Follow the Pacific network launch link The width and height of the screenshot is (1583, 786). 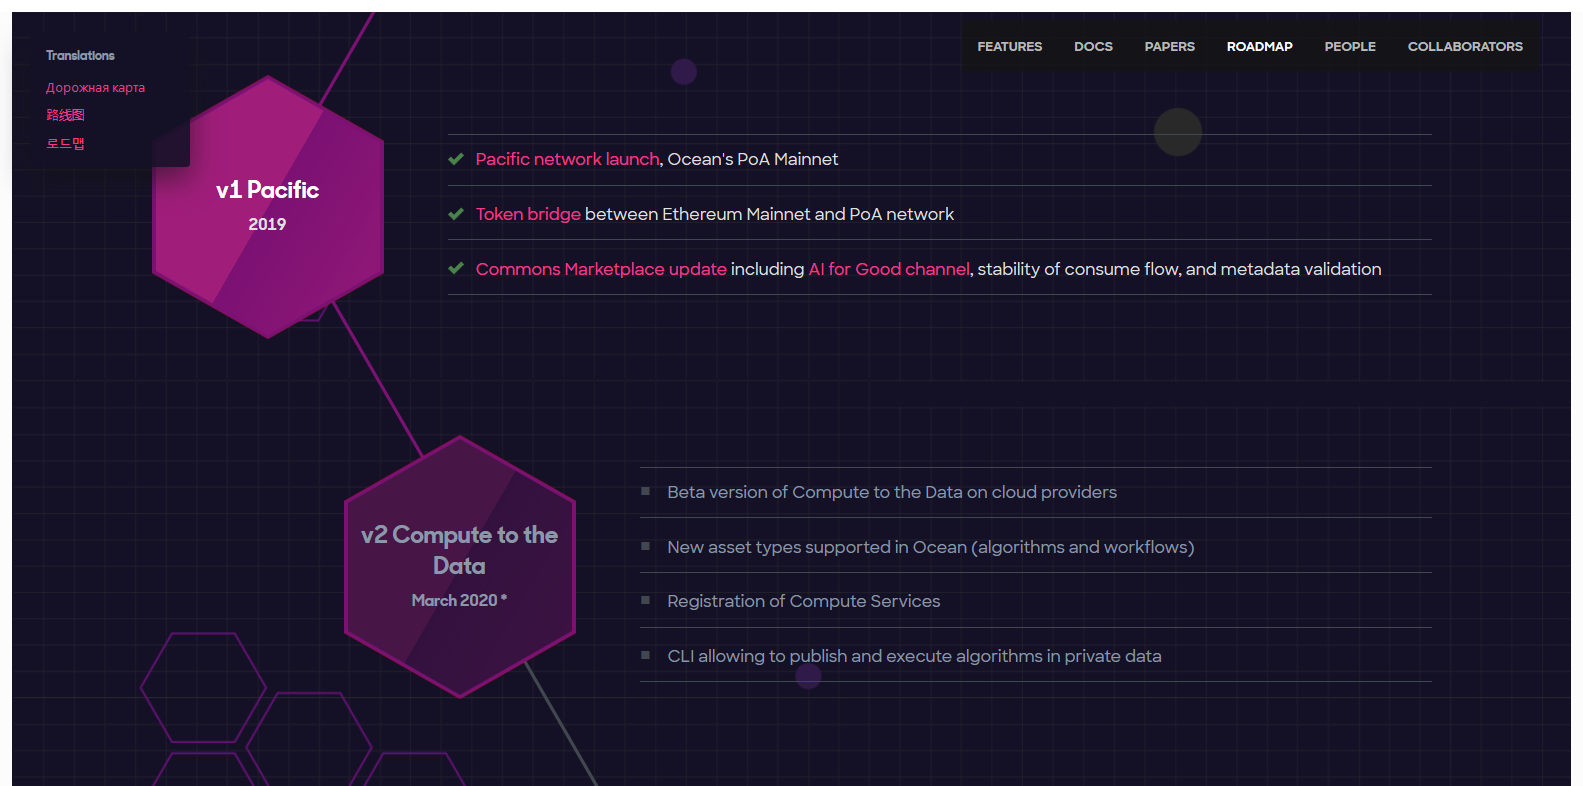[x=567, y=159]
